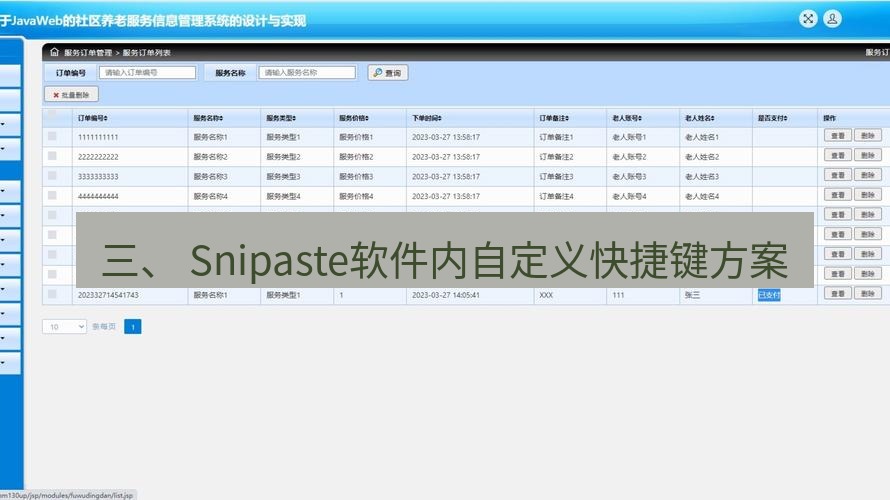Check the box for order 4444444444
The height and width of the screenshot is (500, 890).
click(52, 195)
